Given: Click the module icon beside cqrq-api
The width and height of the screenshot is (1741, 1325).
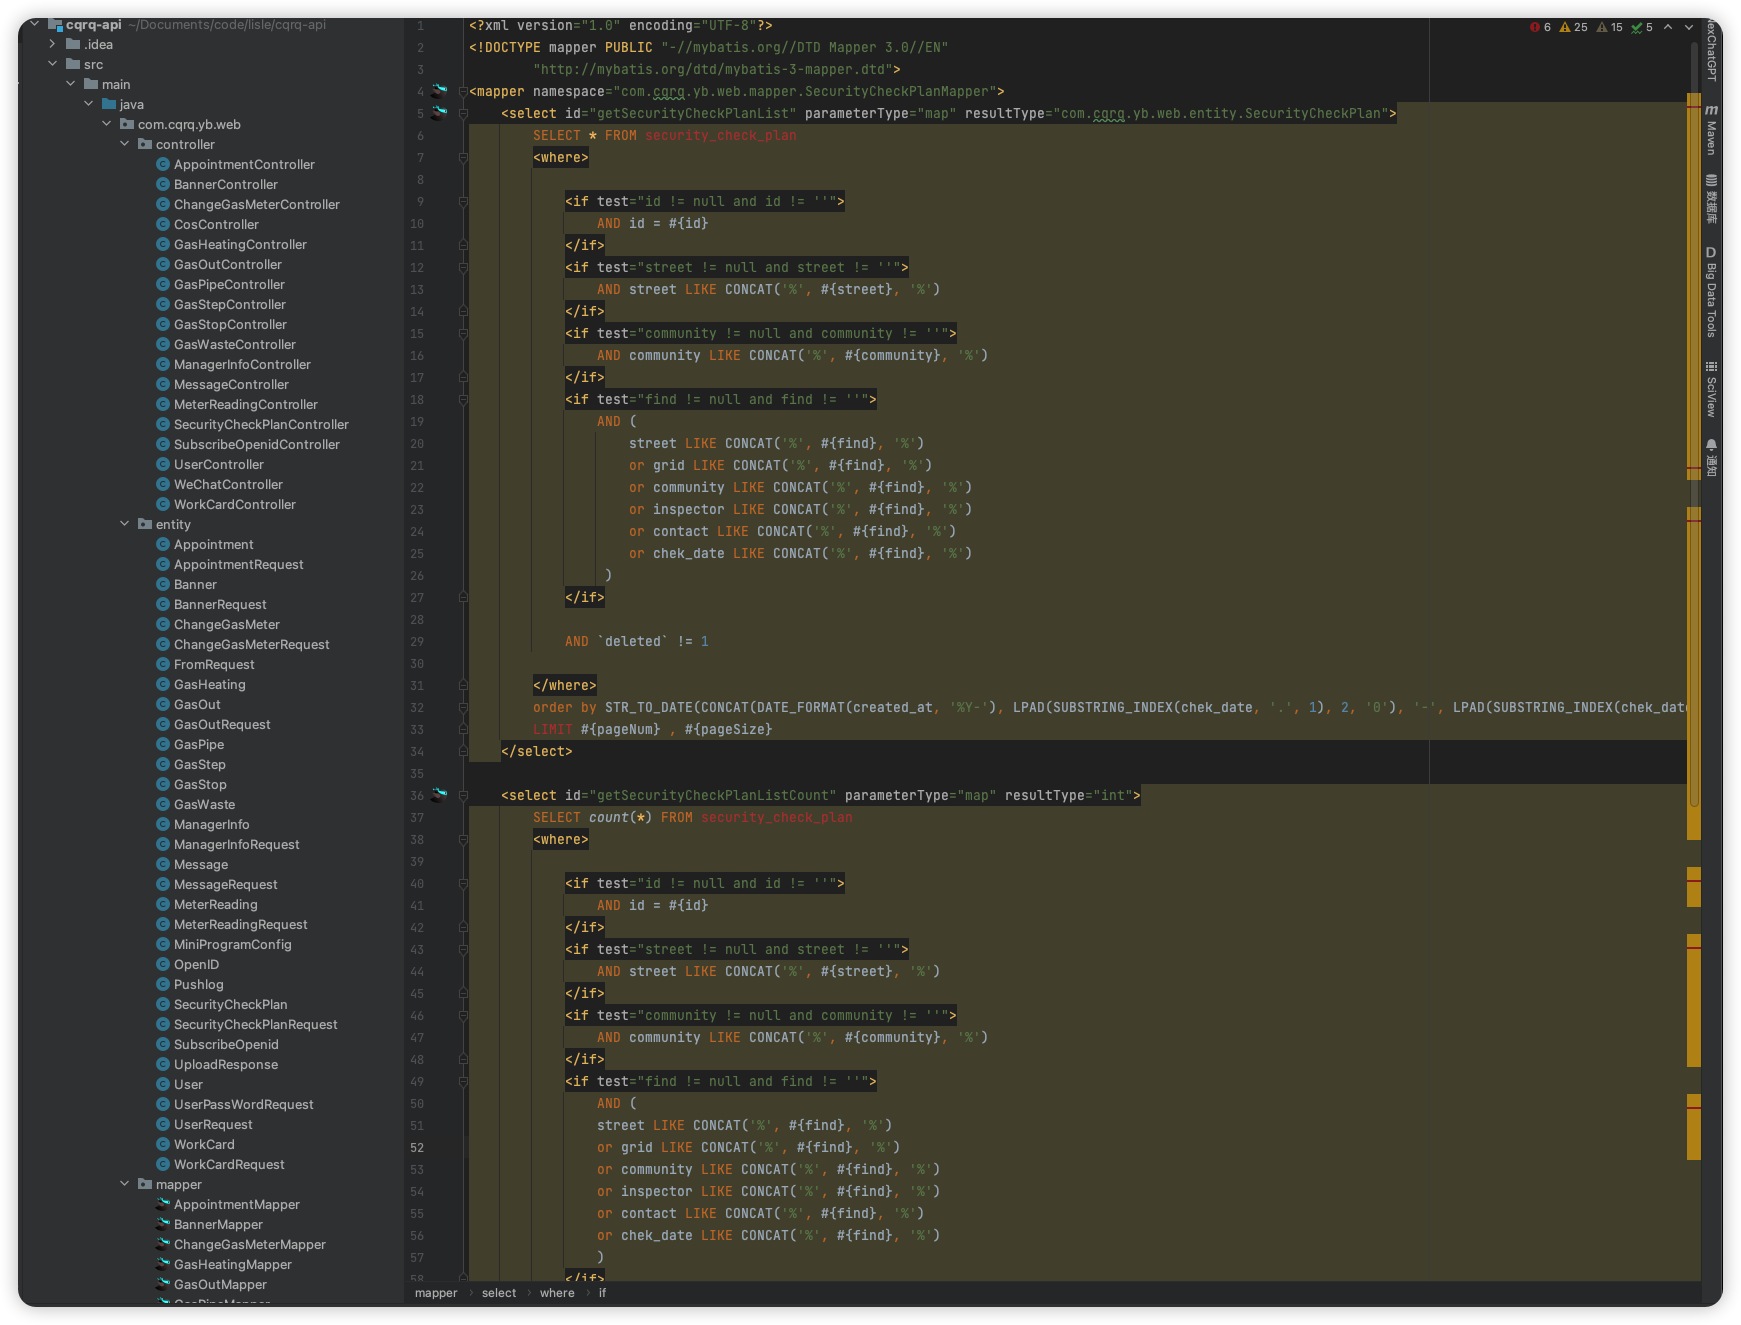Looking at the screenshot, I should [55, 24].
